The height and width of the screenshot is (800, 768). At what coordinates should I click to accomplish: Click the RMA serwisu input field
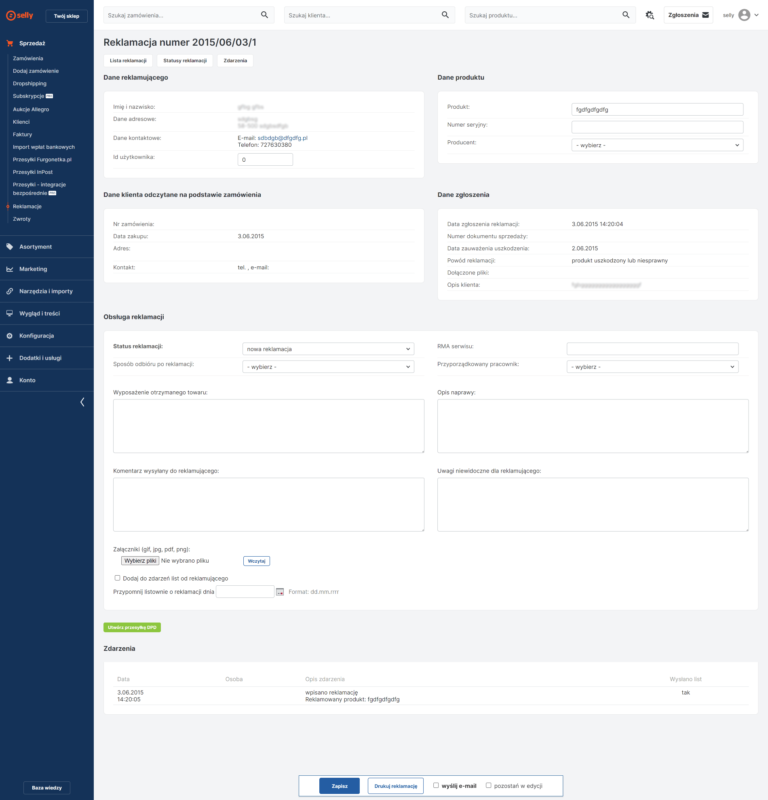click(652, 349)
